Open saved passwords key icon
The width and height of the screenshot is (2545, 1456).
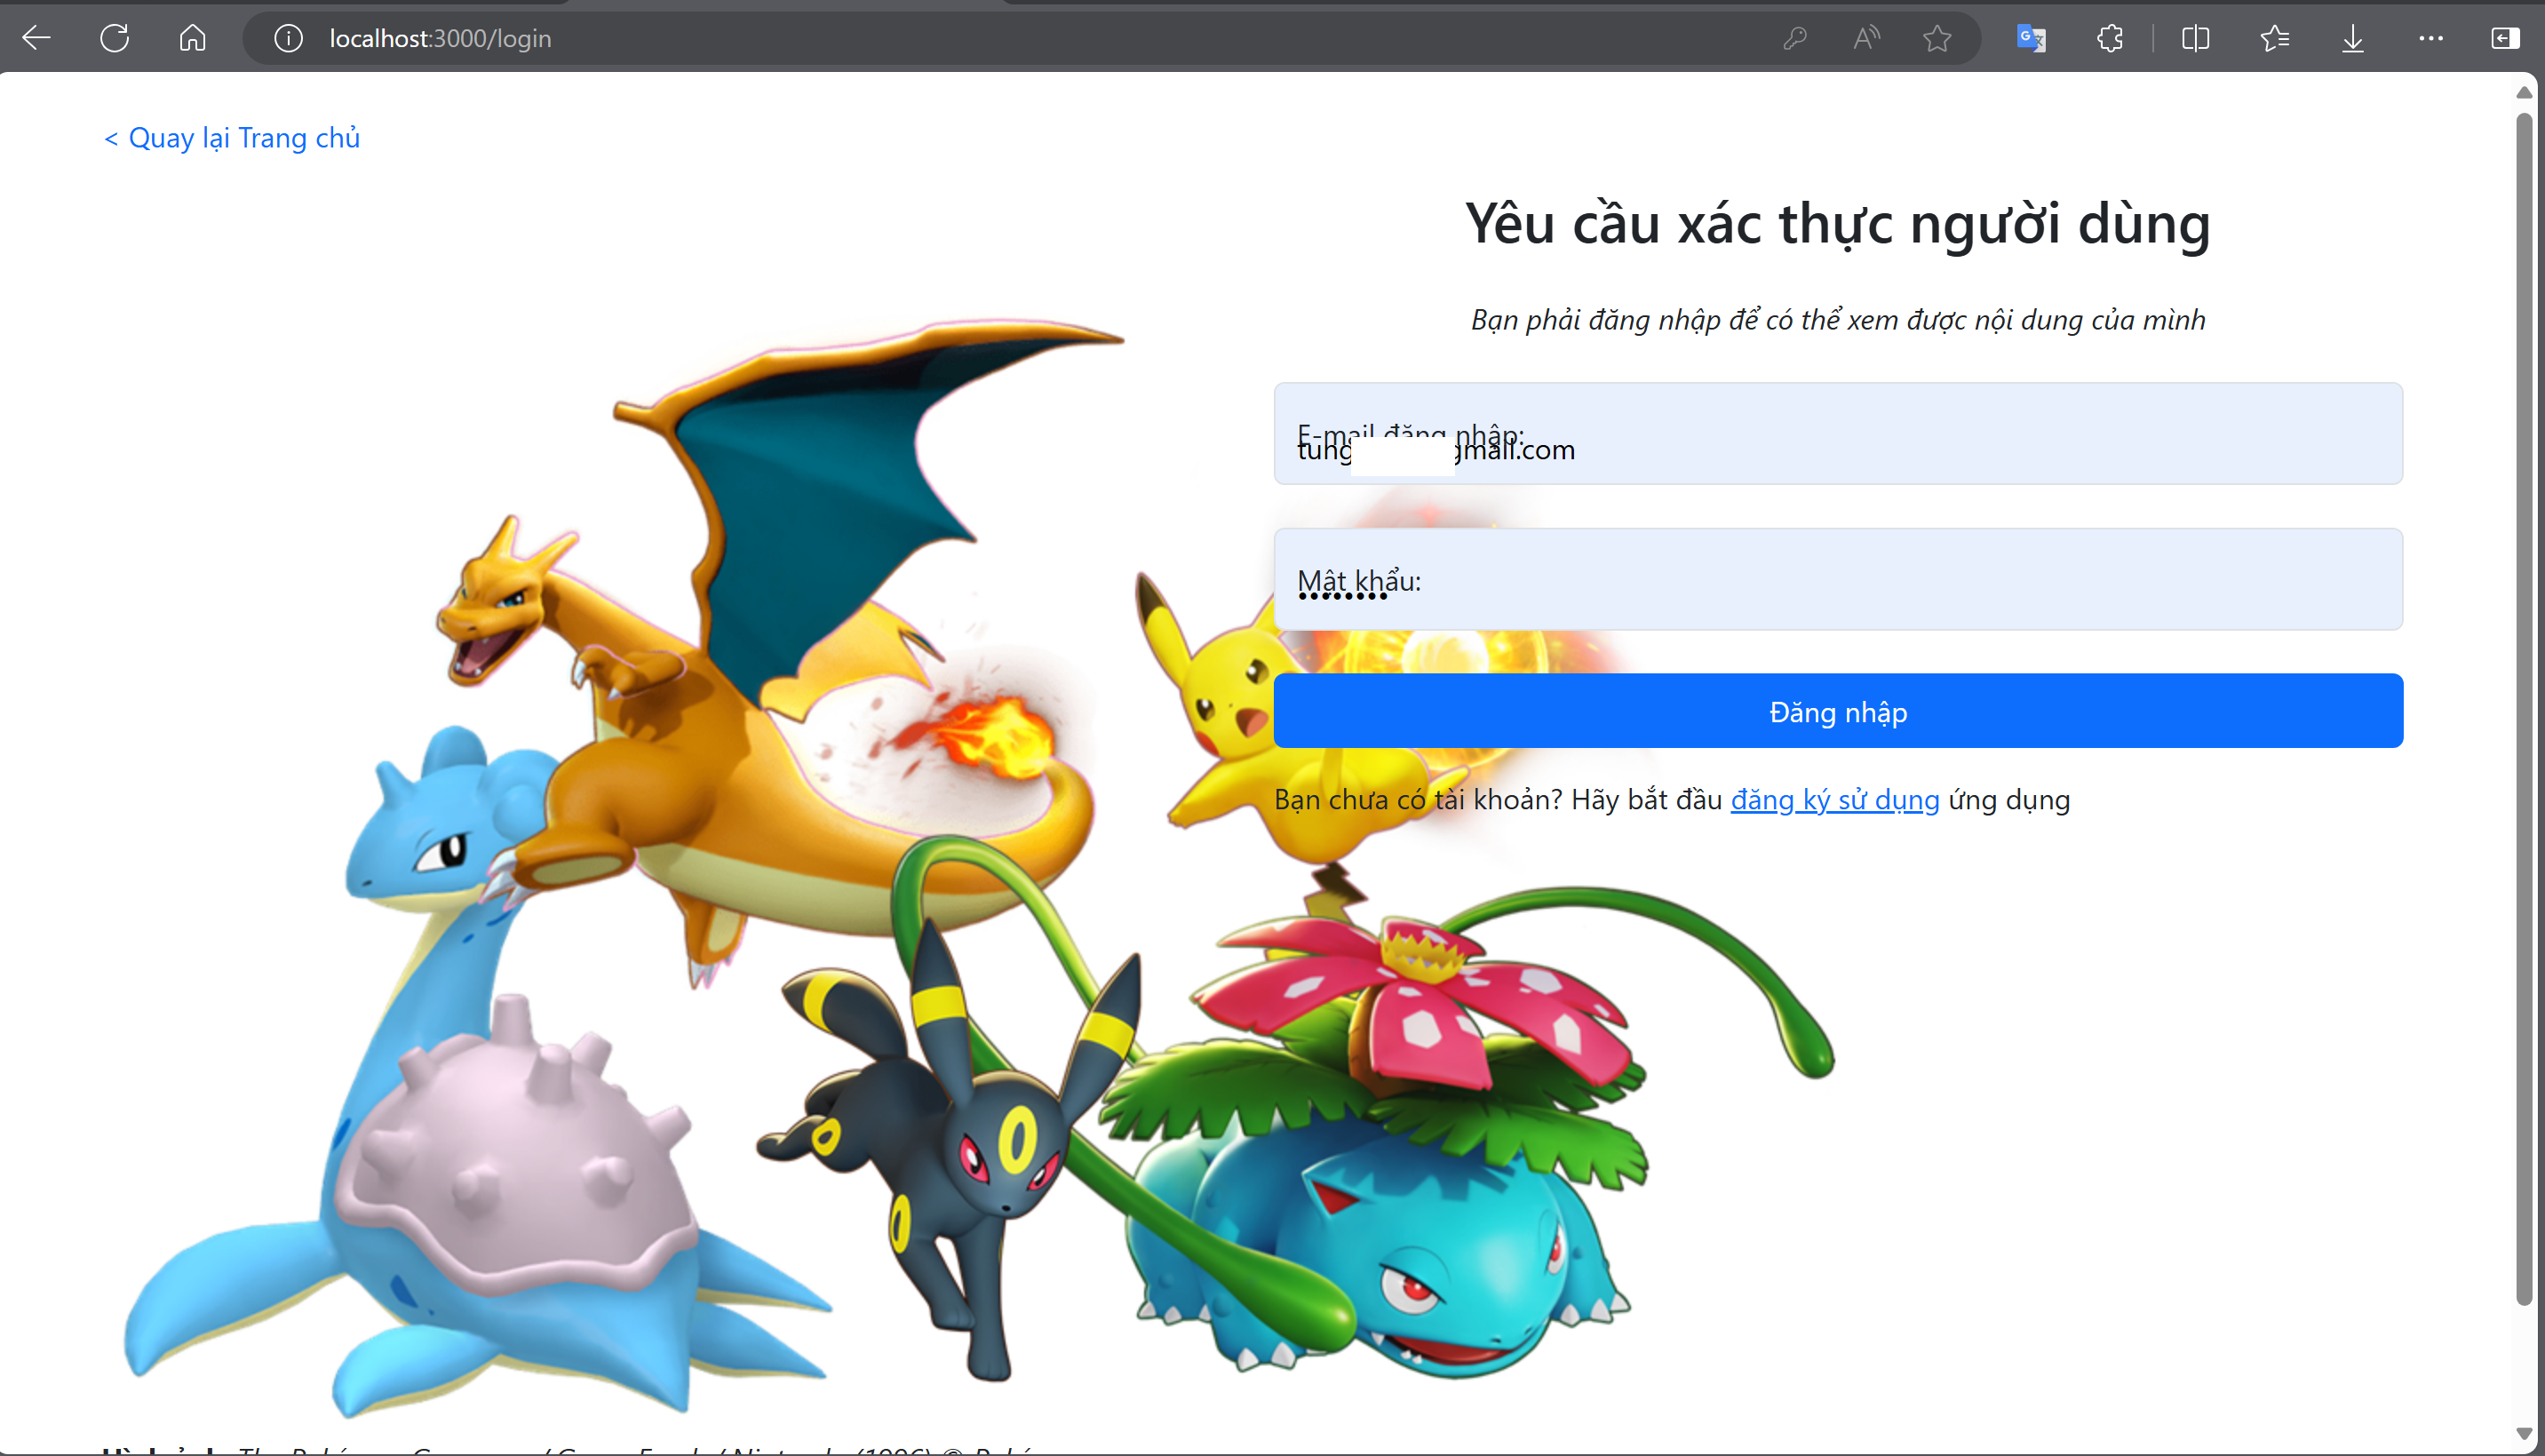click(1795, 38)
